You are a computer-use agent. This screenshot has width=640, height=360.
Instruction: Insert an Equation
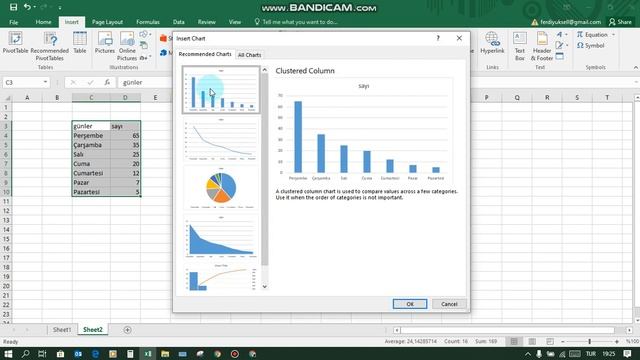[592, 35]
